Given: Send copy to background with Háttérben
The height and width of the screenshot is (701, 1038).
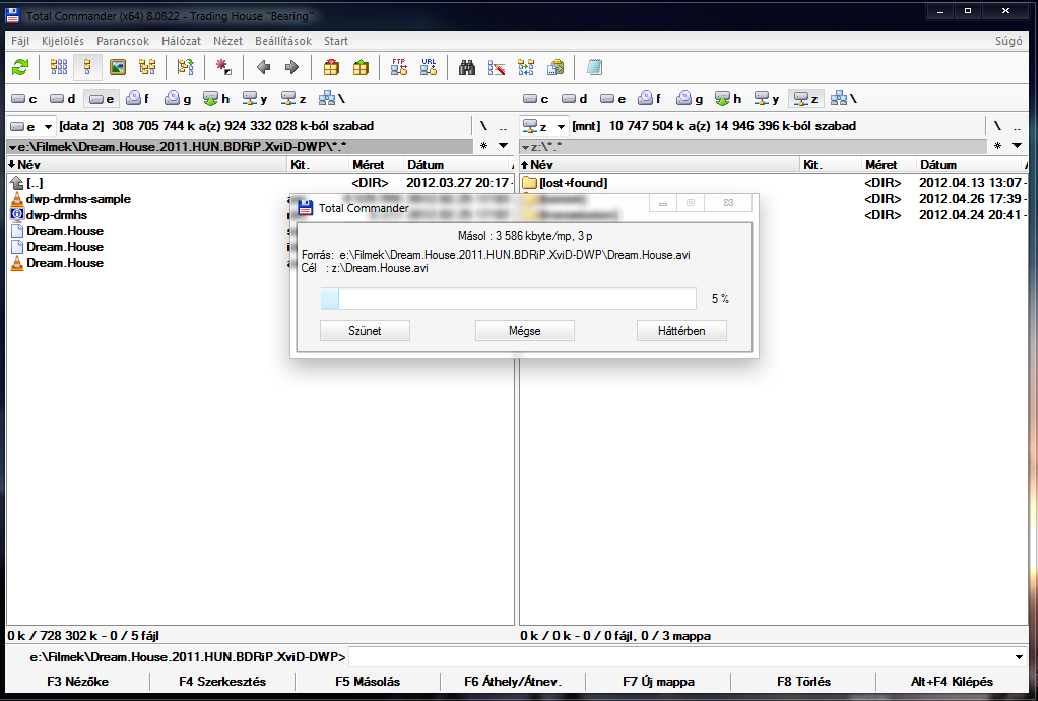Looking at the screenshot, I should pos(681,330).
